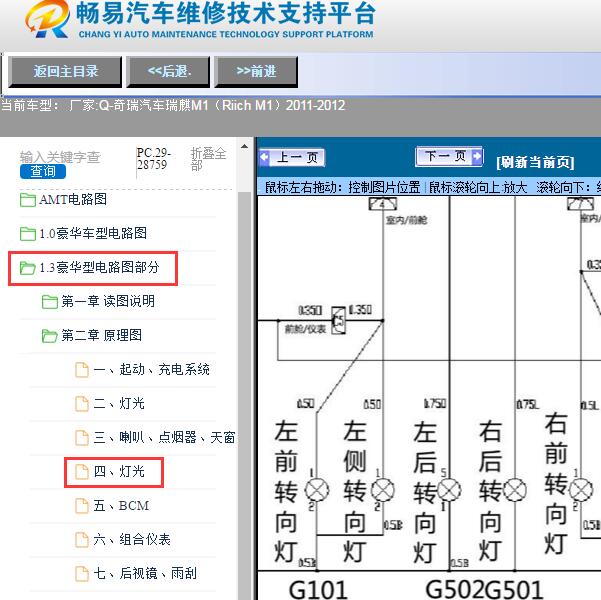Expand 第一章 读图说明 chapter
The image size is (601, 600).
[108, 301]
